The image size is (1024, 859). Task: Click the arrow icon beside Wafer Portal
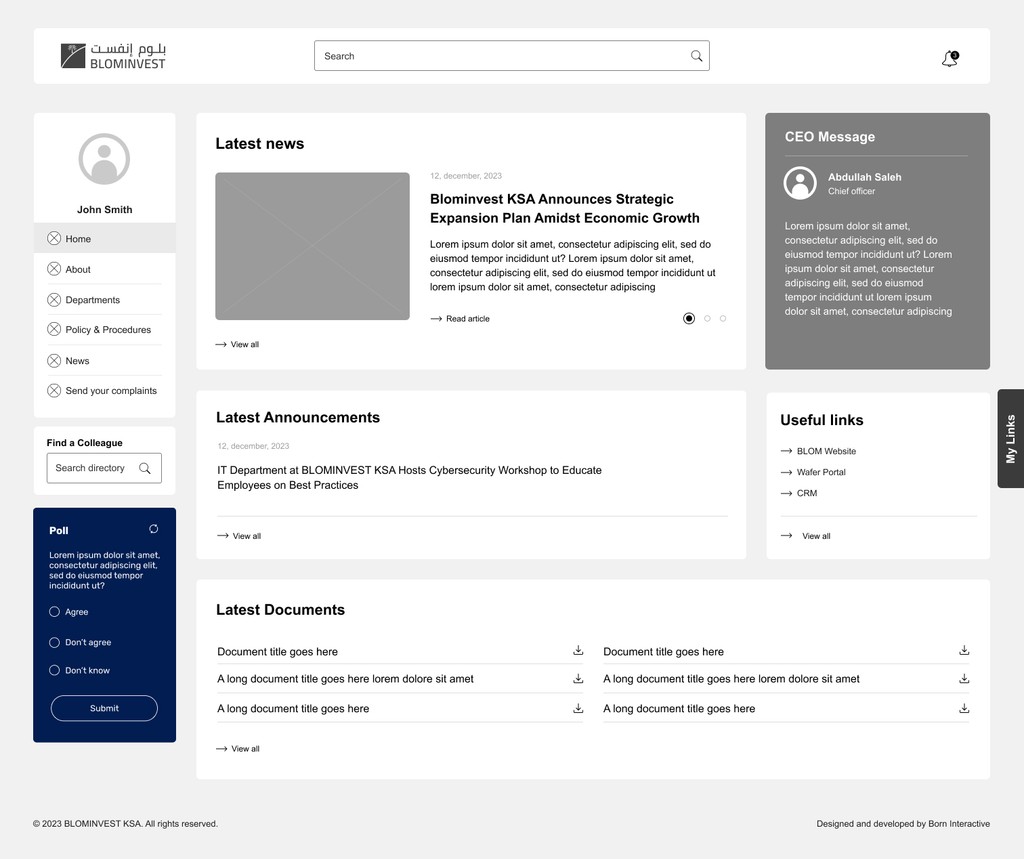click(x=786, y=472)
